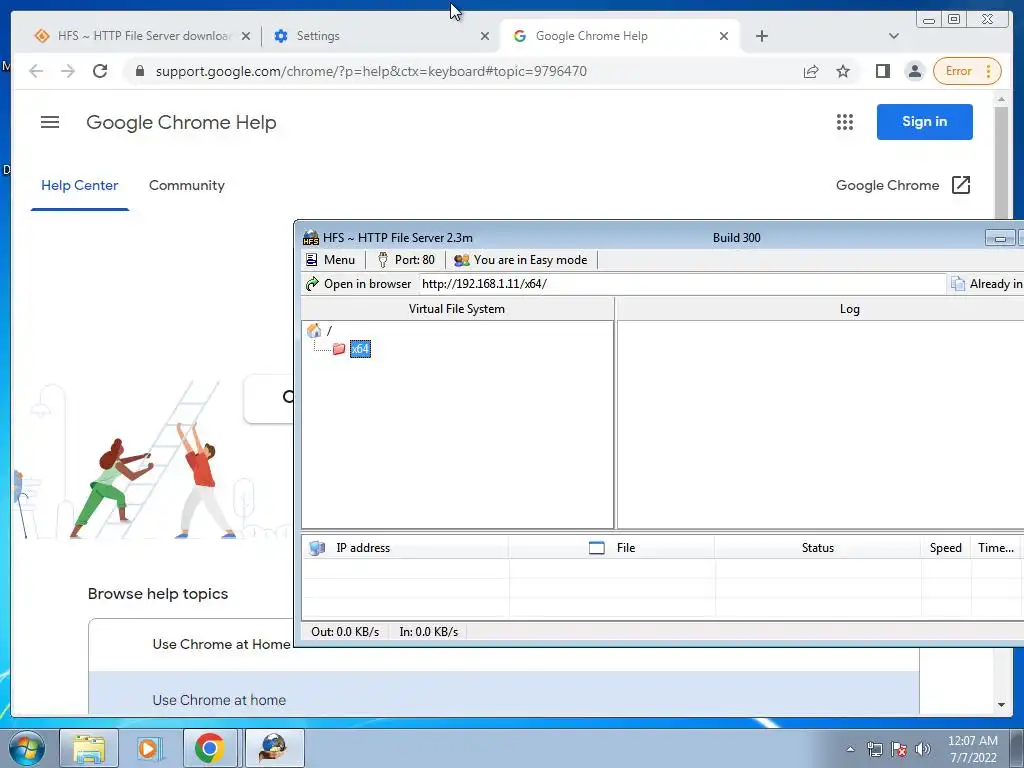Click the share this page icon
Screen dimensions: 1024x768
811,71
